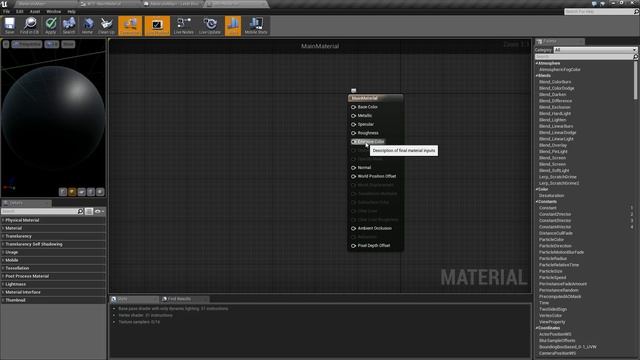Open the Lit view mode dropdown
640x360 pixels.
52,44
